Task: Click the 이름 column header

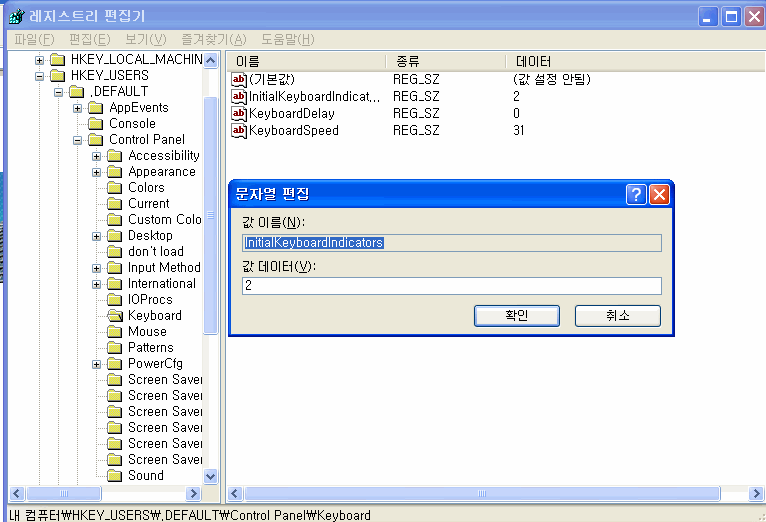Action: tap(306, 62)
